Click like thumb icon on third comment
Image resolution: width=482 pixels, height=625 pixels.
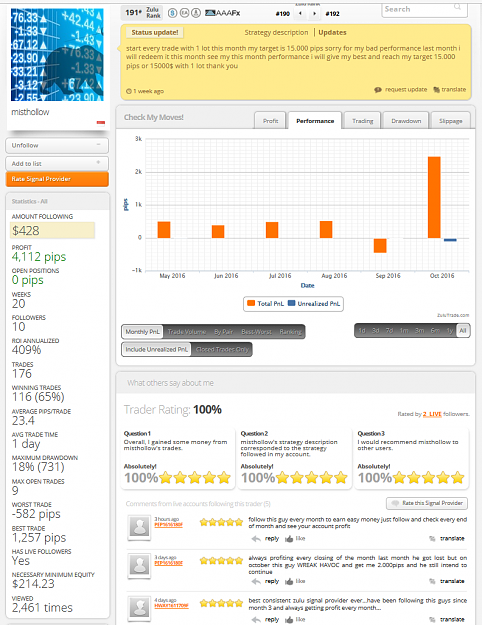click(x=289, y=619)
